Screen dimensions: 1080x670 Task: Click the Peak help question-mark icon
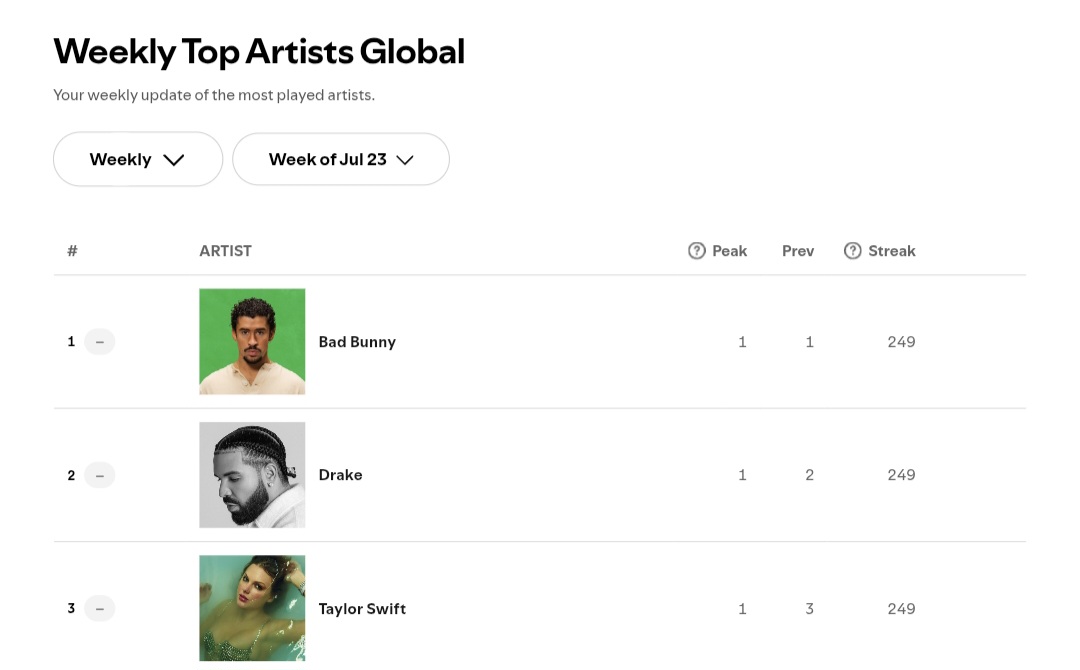click(696, 251)
